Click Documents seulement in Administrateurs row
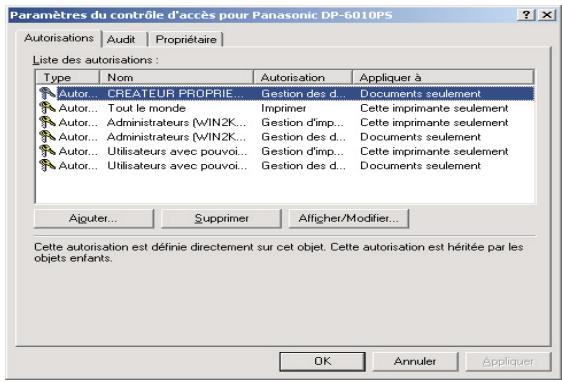This screenshot has width=562, height=382. 420,137
